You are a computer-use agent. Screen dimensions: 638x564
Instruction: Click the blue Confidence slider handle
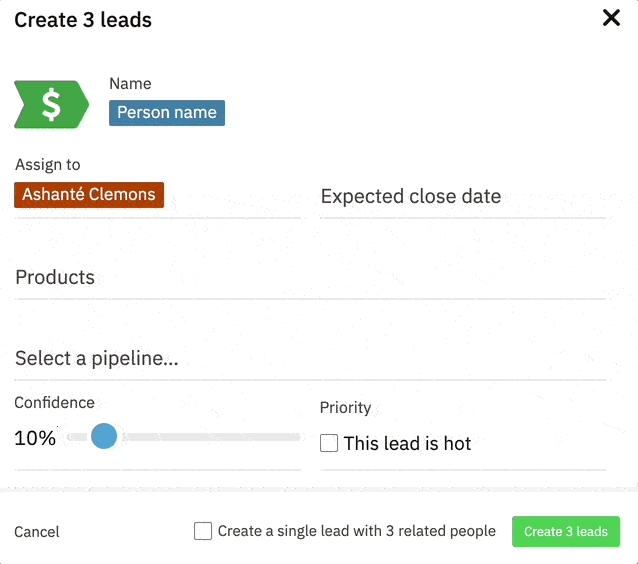click(104, 437)
